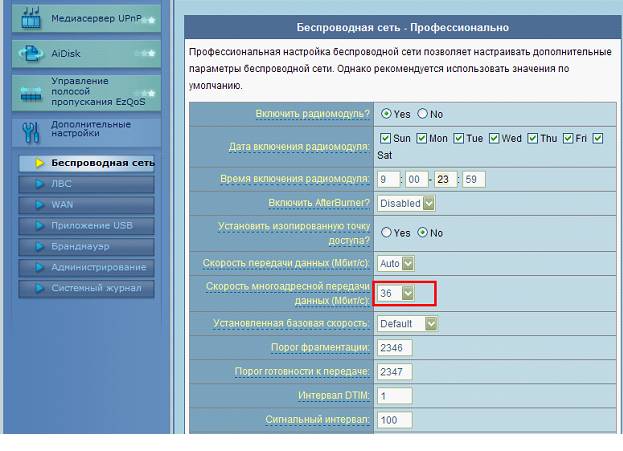Open Системный журнал page
This screenshot has width=623, height=451.
click(86, 288)
